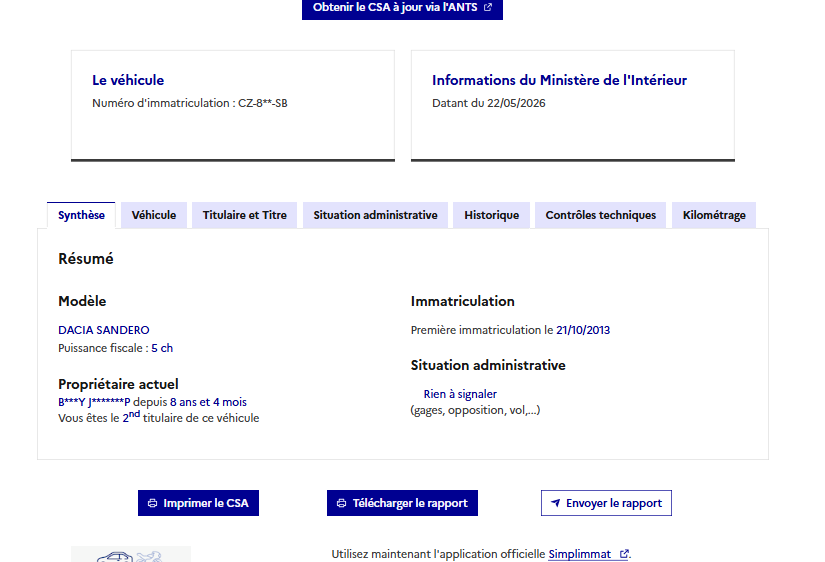This screenshot has height=562, width=825.
Task: Click the external link icon on ANTS button
Action: (x=488, y=7)
